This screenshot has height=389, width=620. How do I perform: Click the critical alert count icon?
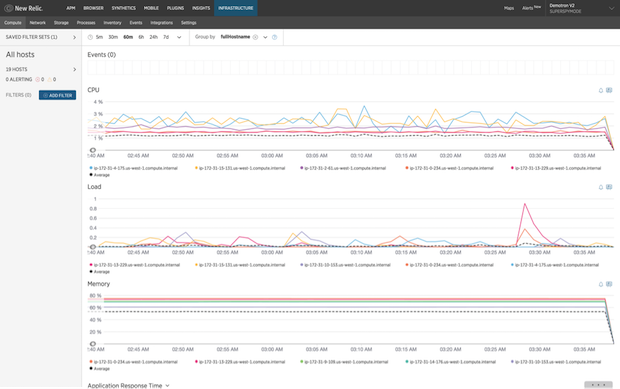tap(38, 79)
